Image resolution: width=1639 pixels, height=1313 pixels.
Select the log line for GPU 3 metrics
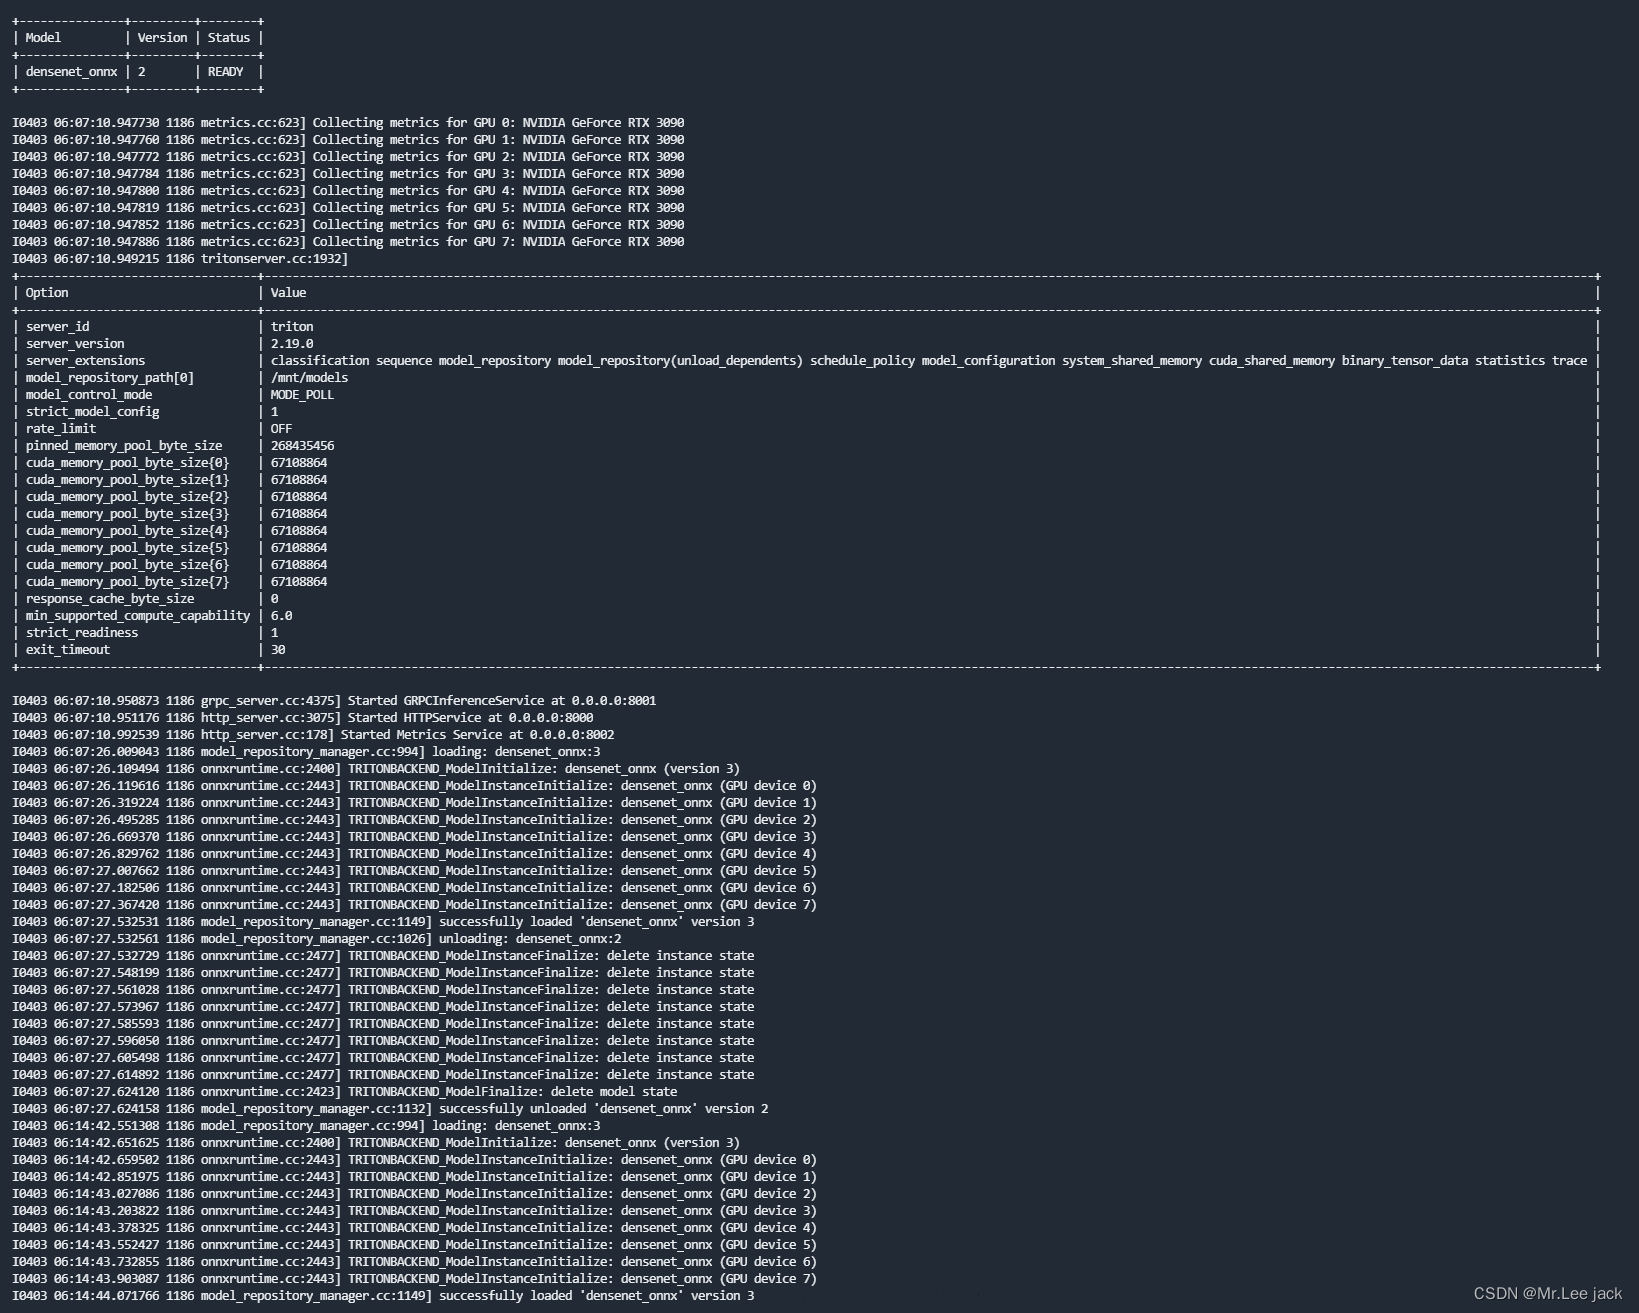348,174
